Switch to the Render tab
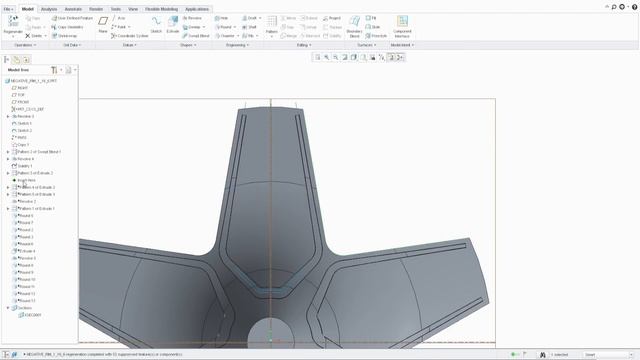 point(96,9)
